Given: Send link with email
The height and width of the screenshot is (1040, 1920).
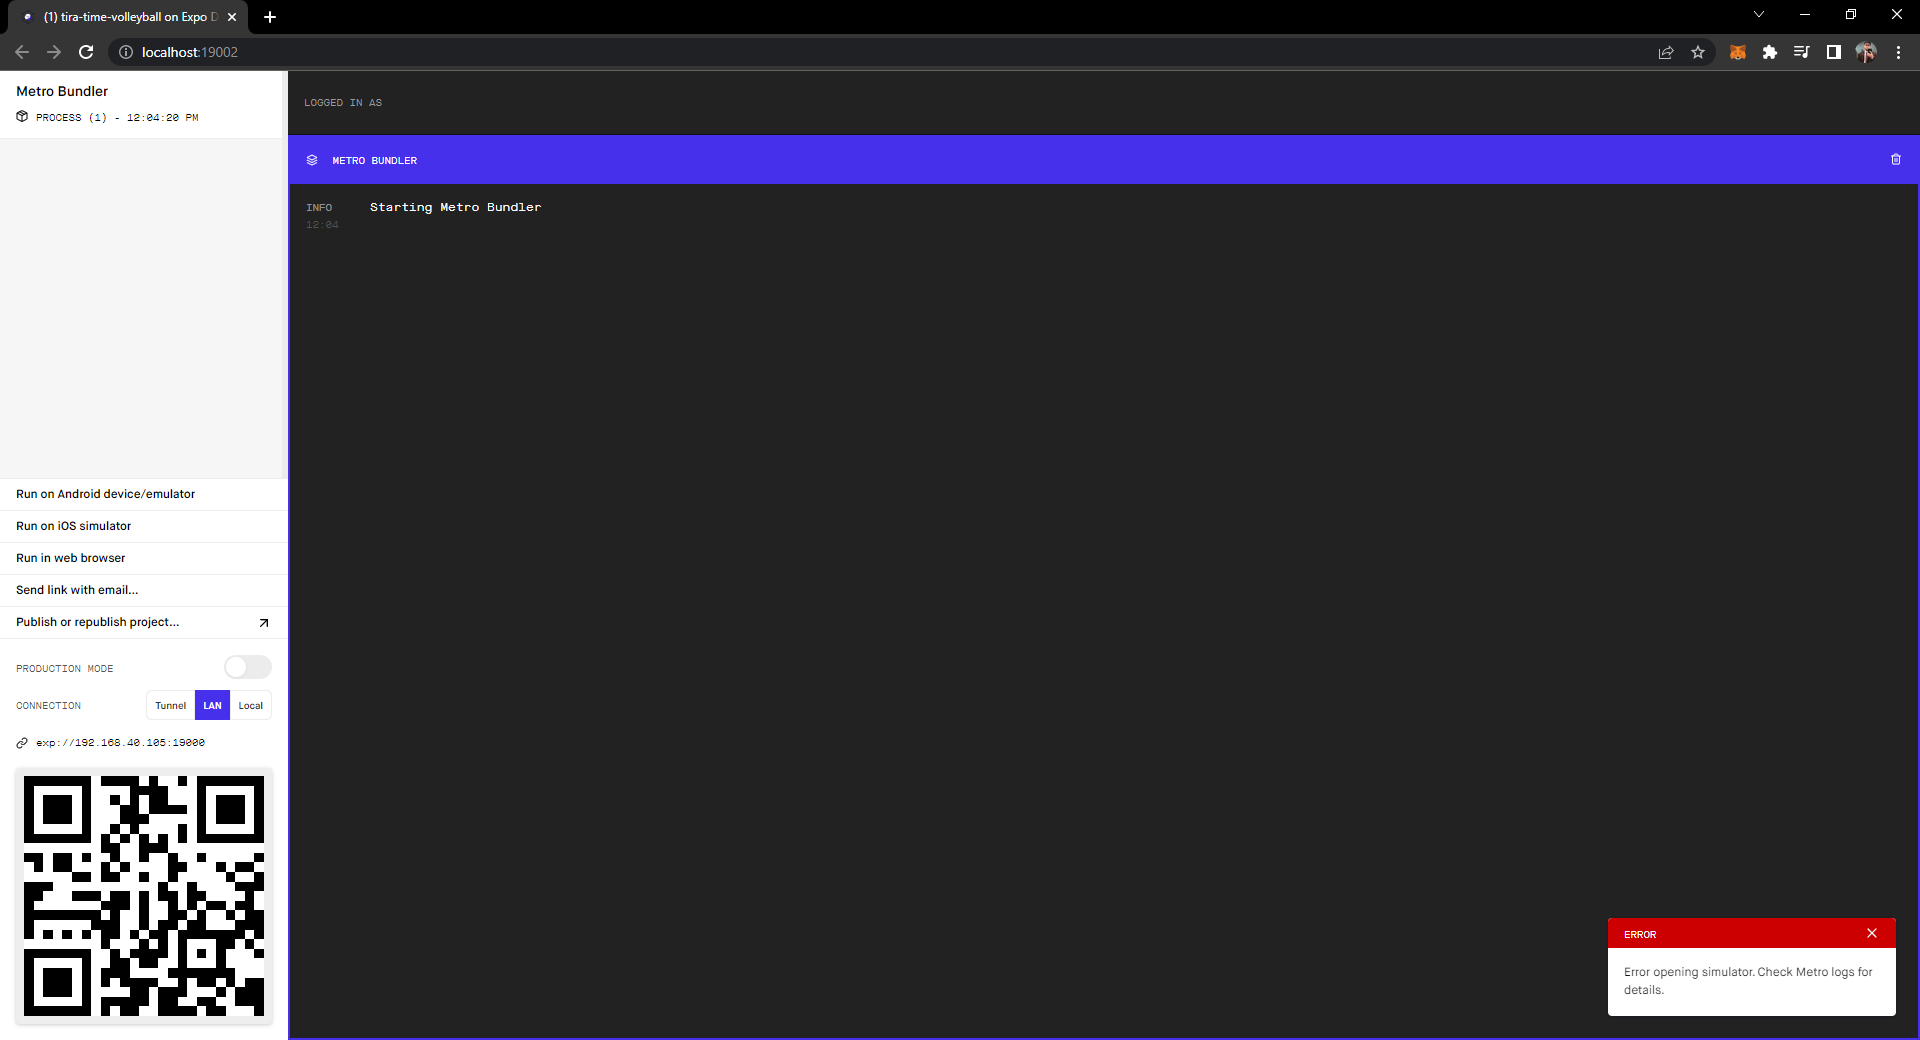Looking at the screenshot, I should pyautogui.click(x=144, y=590).
